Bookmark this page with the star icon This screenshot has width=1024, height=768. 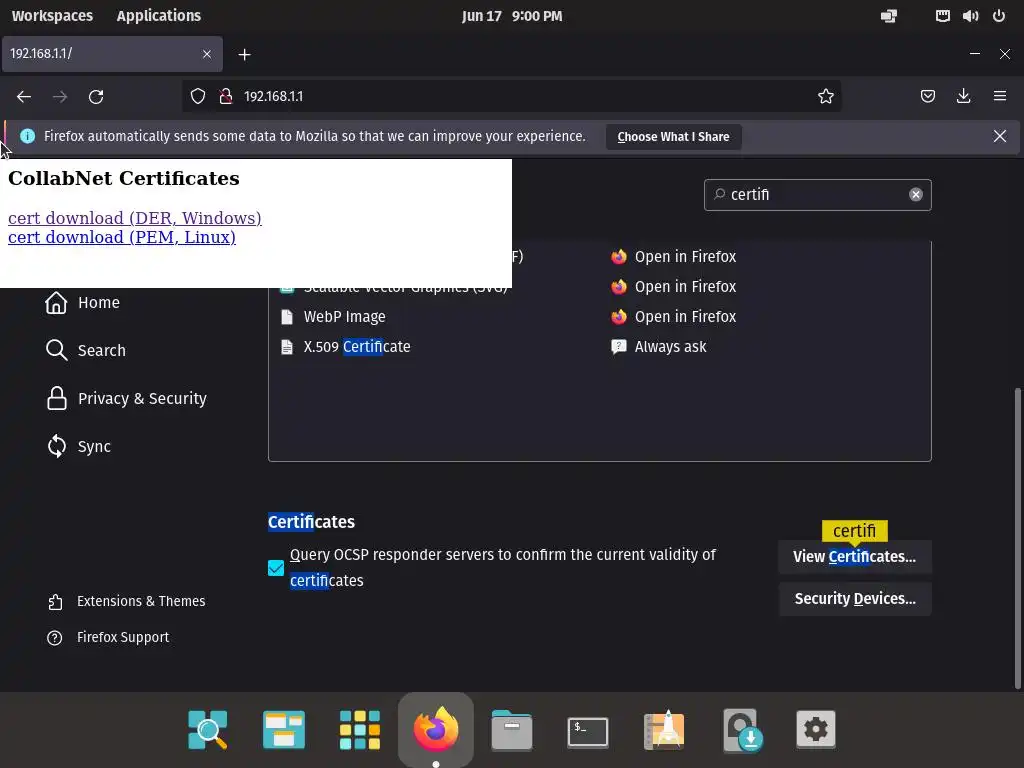(x=825, y=97)
